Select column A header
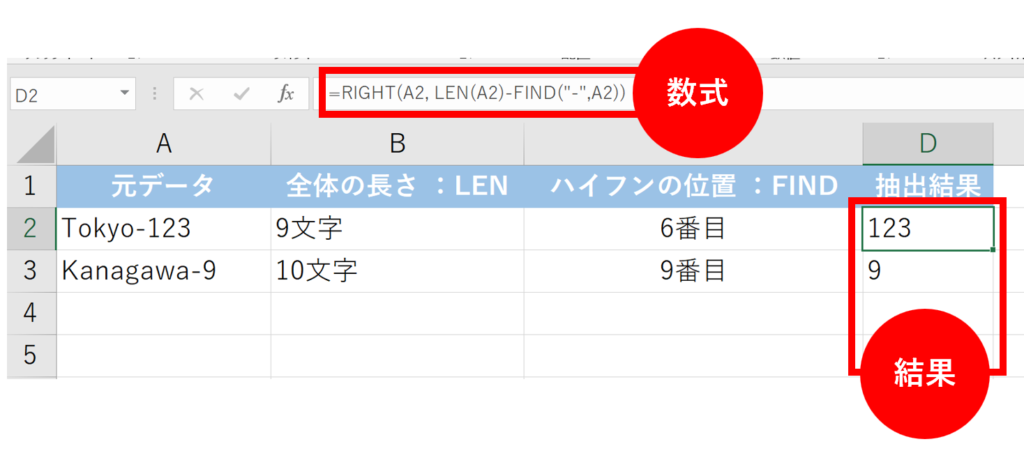1024x460 pixels. tap(164, 144)
